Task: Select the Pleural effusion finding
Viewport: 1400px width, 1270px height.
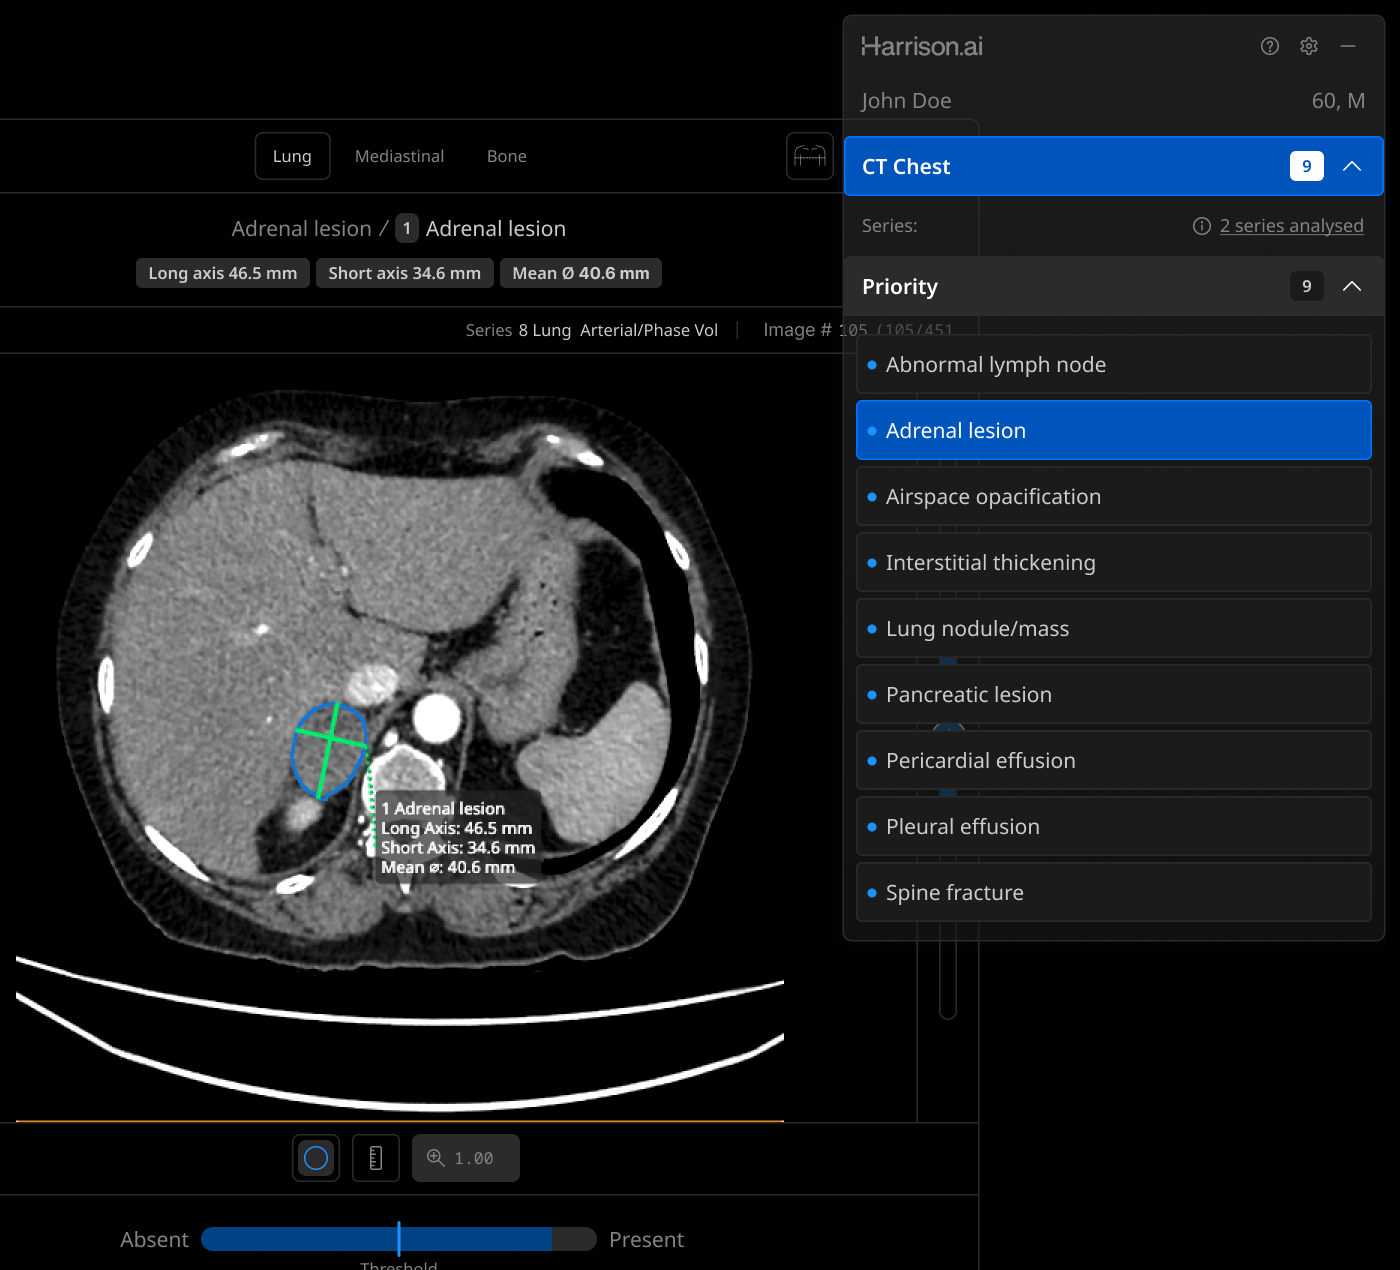Action: pos(1113,827)
